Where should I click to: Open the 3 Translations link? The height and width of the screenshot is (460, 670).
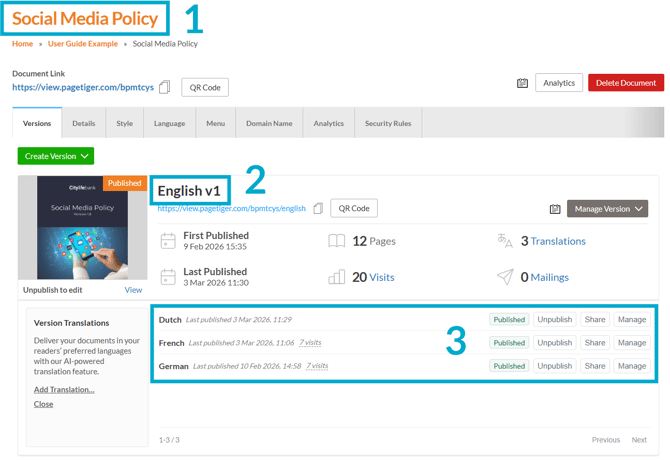[558, 241]
